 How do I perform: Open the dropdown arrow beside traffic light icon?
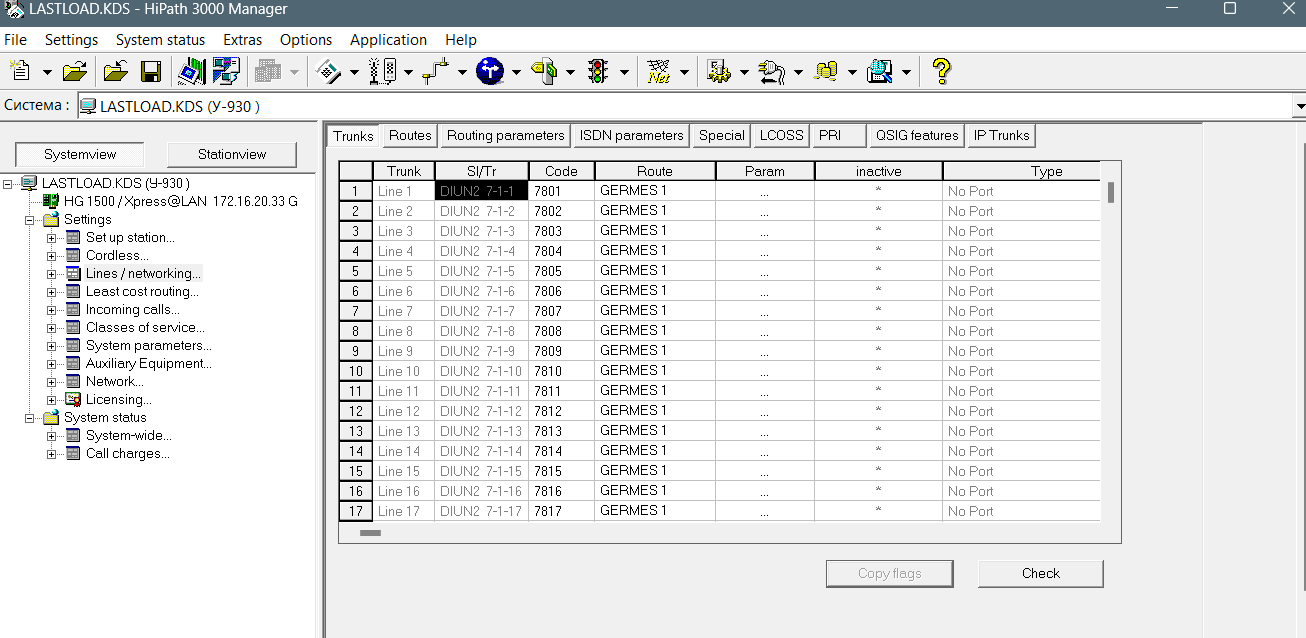[624, 72]
